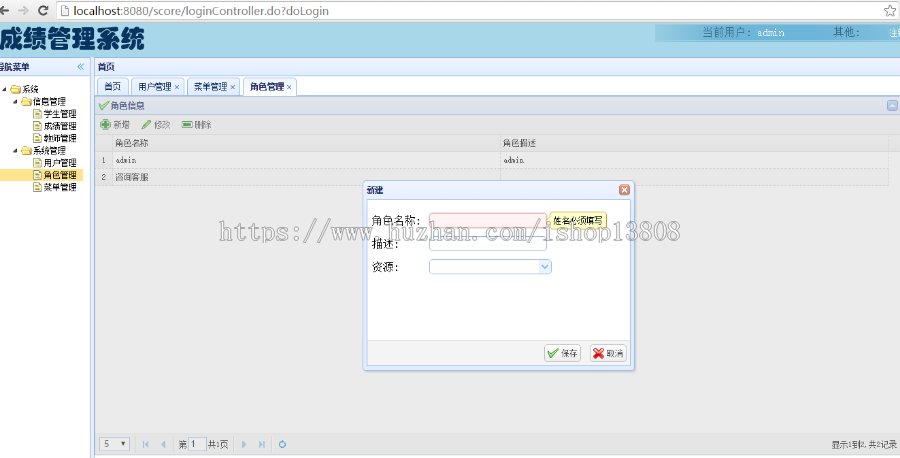
Task: Open the page size dropdown
Action: pos(115,444)
